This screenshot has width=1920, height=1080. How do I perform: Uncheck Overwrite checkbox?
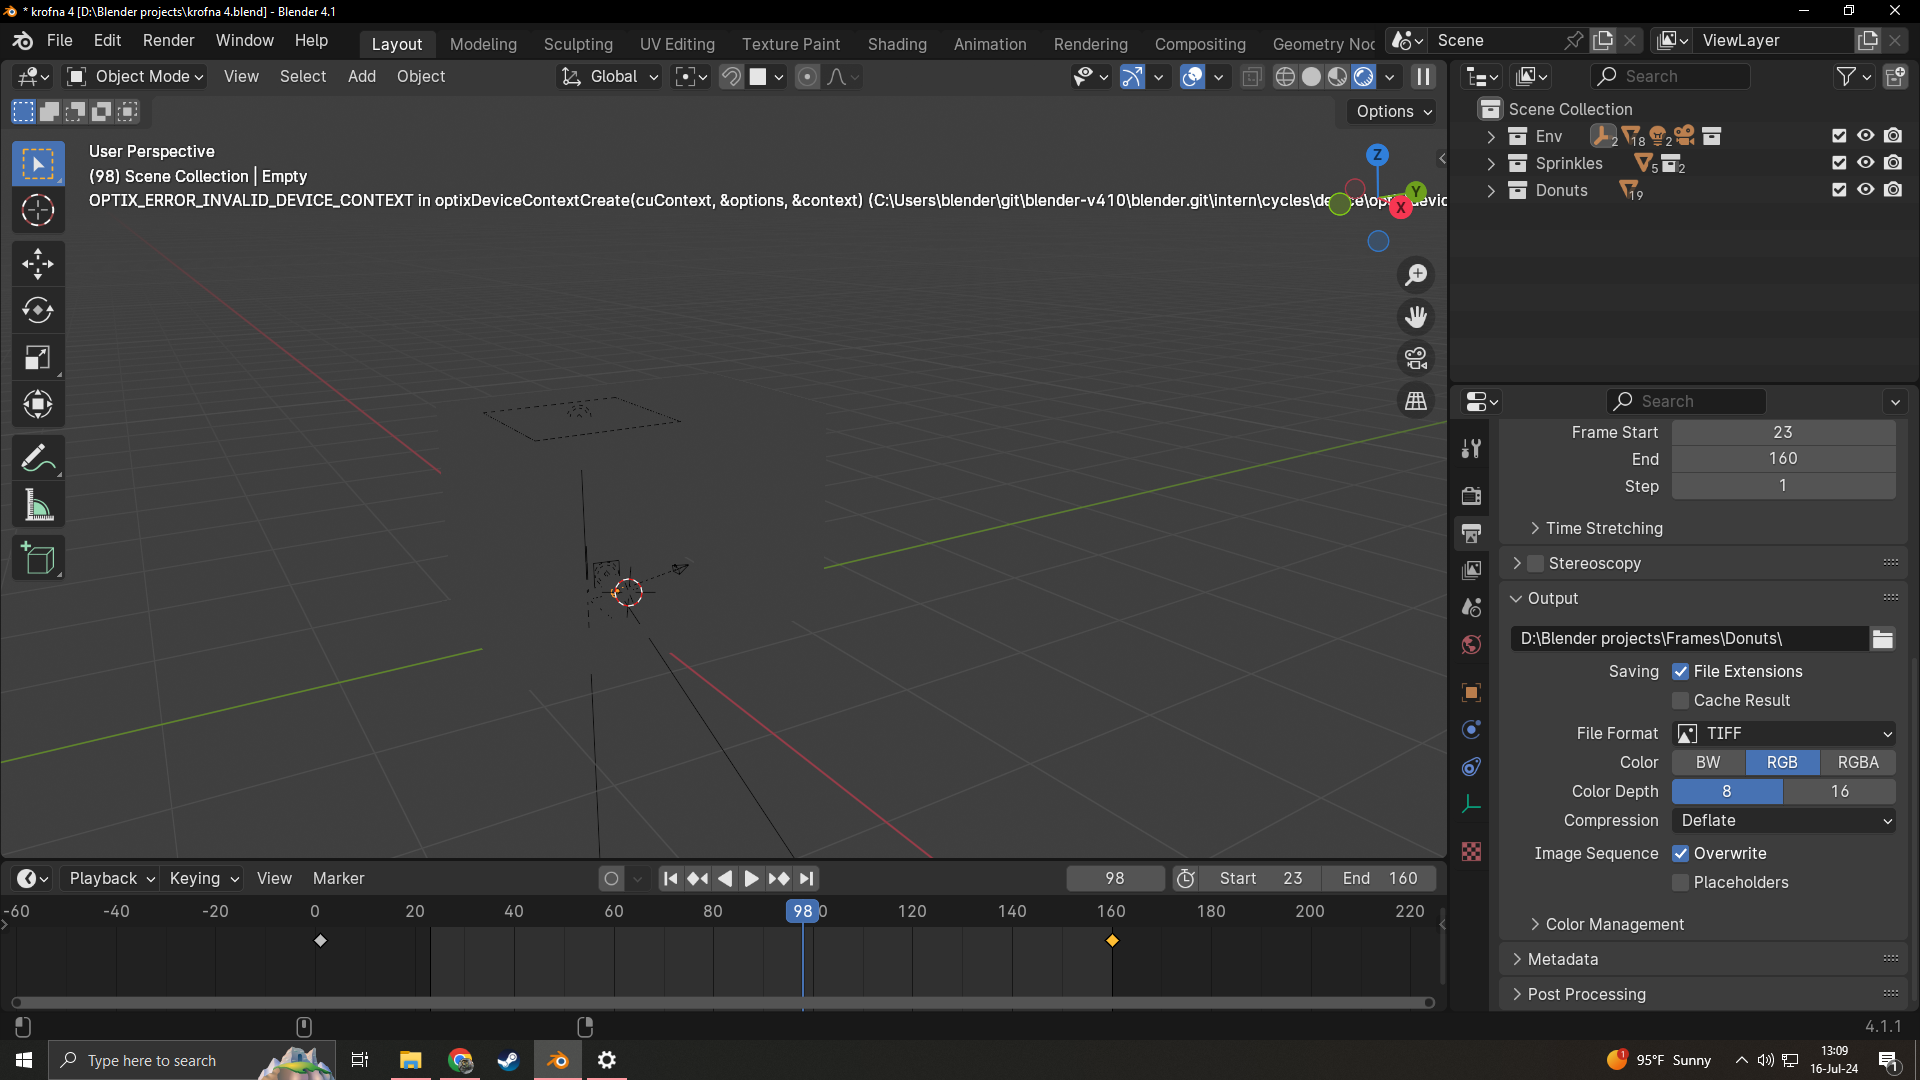(x=1681, y=854)
